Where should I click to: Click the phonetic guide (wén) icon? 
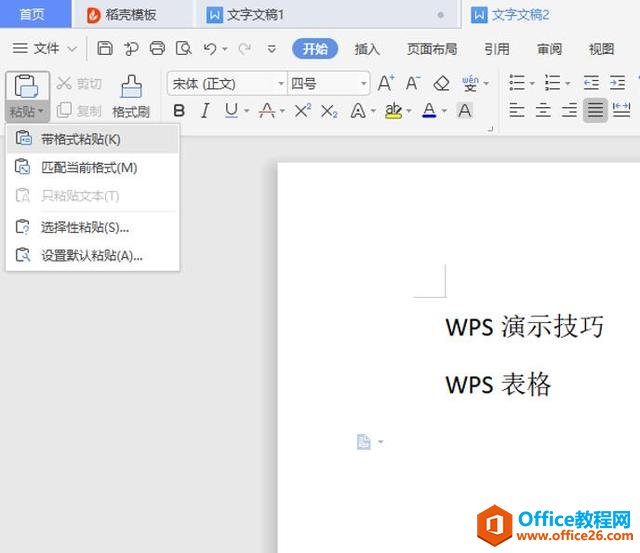click(470, 83)
